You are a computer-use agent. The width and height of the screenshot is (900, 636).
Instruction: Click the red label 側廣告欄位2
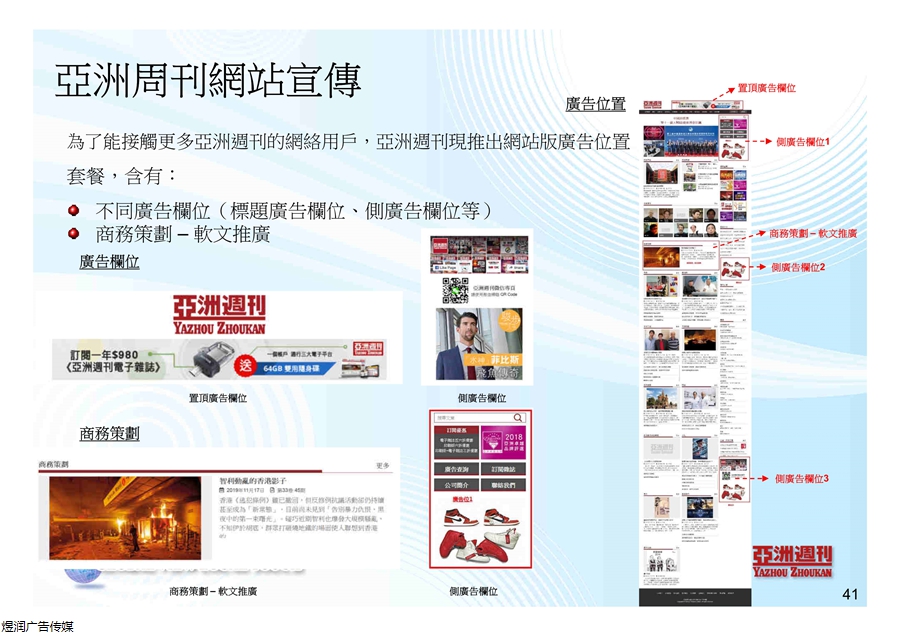[798, 267]
